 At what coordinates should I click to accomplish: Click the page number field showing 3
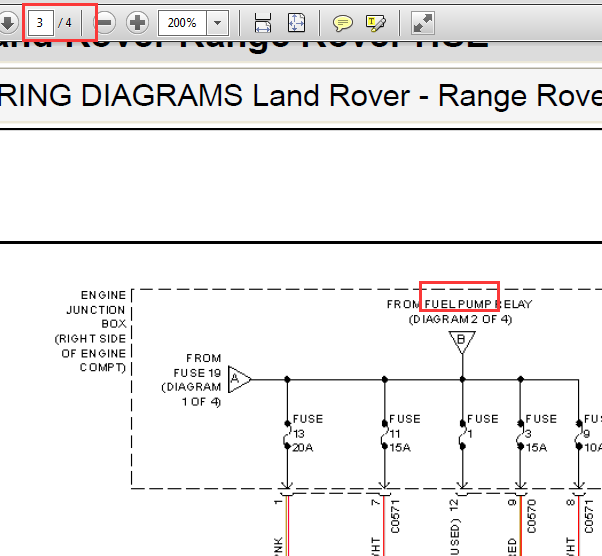(40, 23)
